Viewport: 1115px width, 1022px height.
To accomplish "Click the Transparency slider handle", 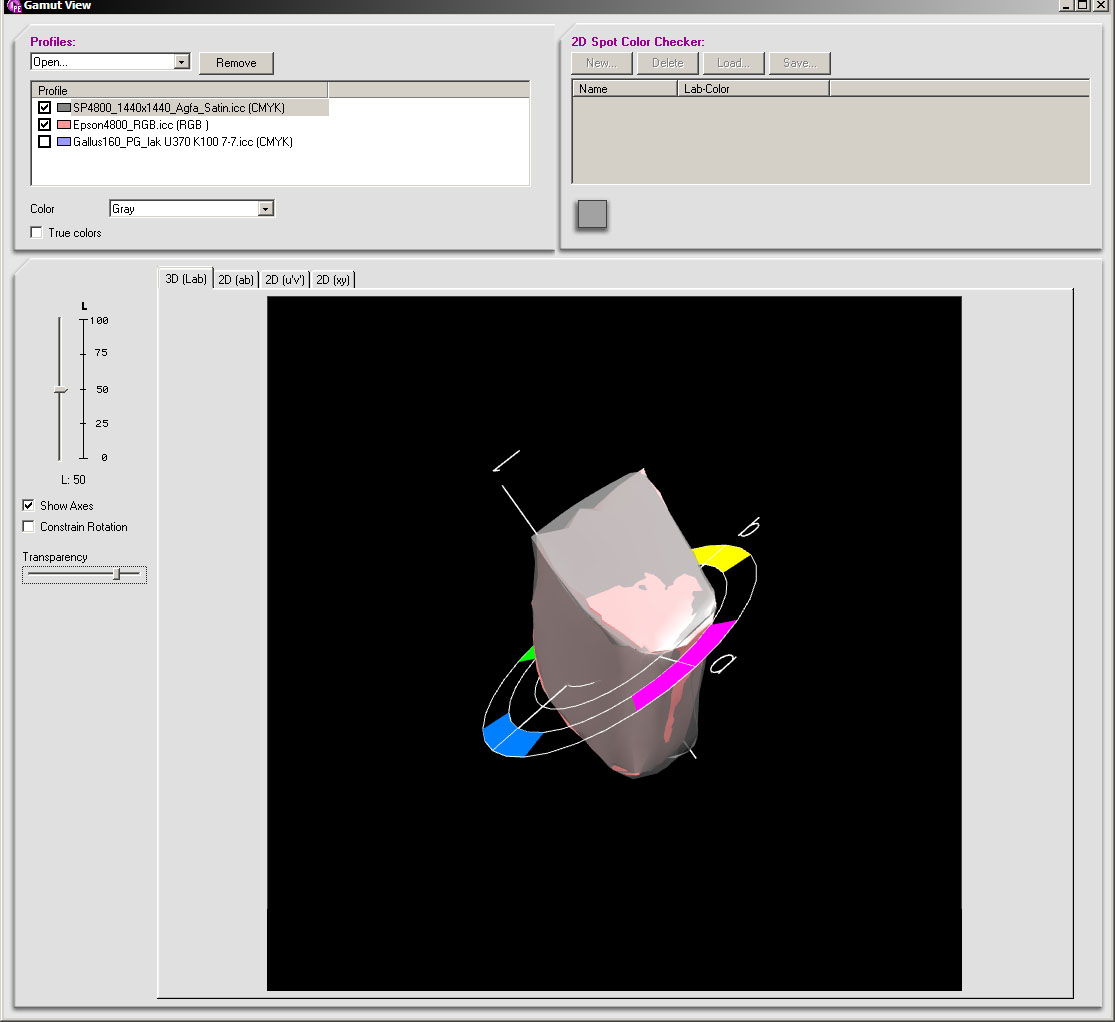I will coord(117,574).
